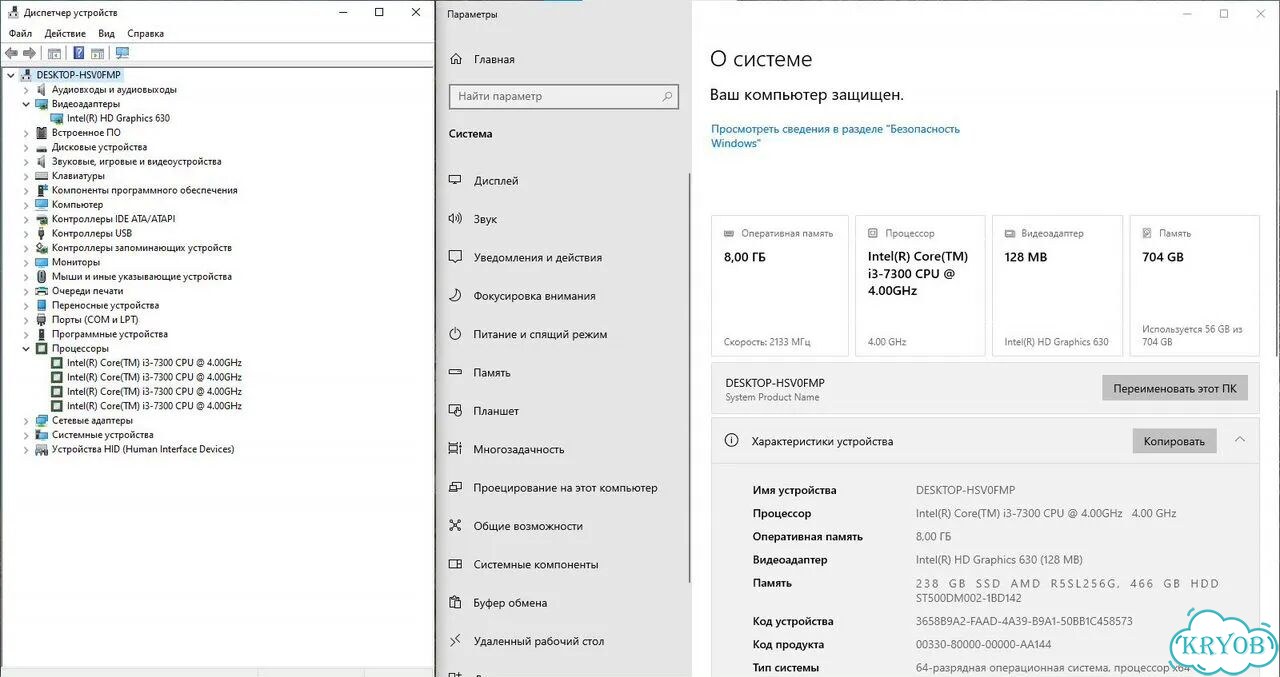This screenshot has height=677, width=1280.
Task: Expand the Встроенное ПО node
Action: 27,133
